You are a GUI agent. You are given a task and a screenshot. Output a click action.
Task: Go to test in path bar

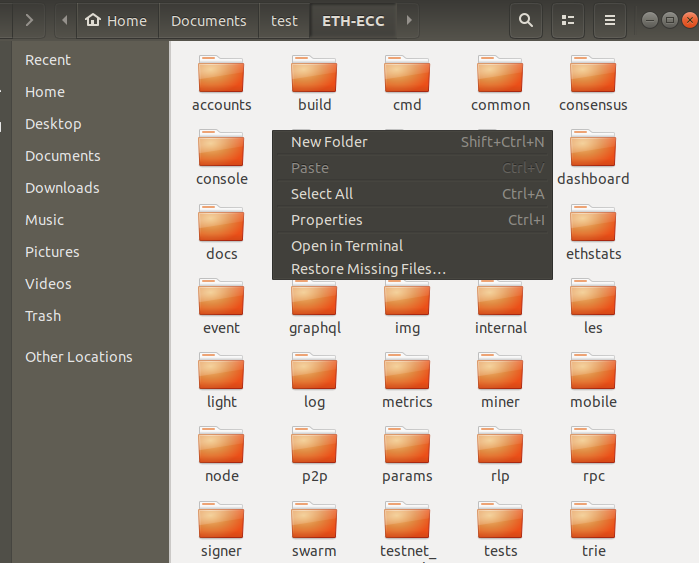(284, 21)
